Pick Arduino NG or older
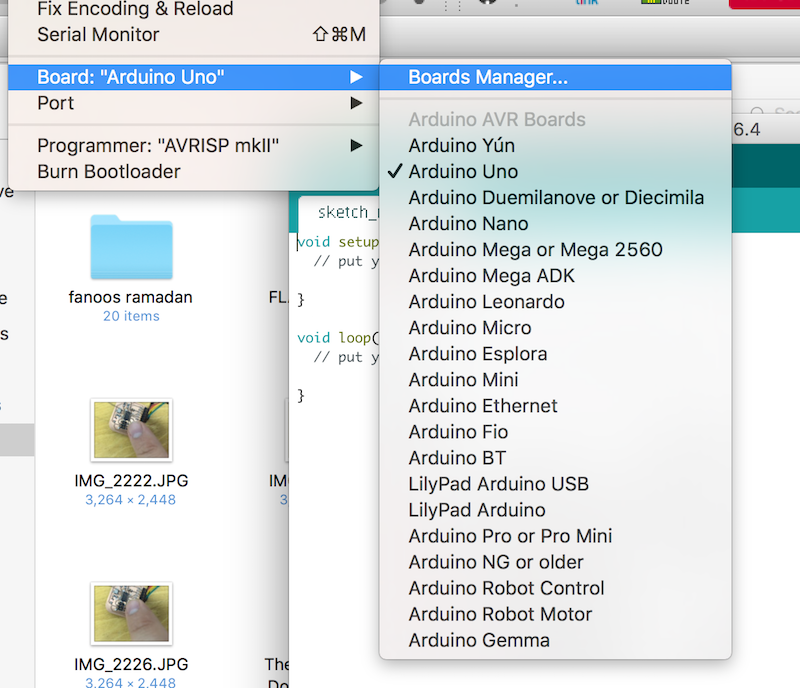The height and width of the screenshot is (688, 800). (x=555, y=562)
